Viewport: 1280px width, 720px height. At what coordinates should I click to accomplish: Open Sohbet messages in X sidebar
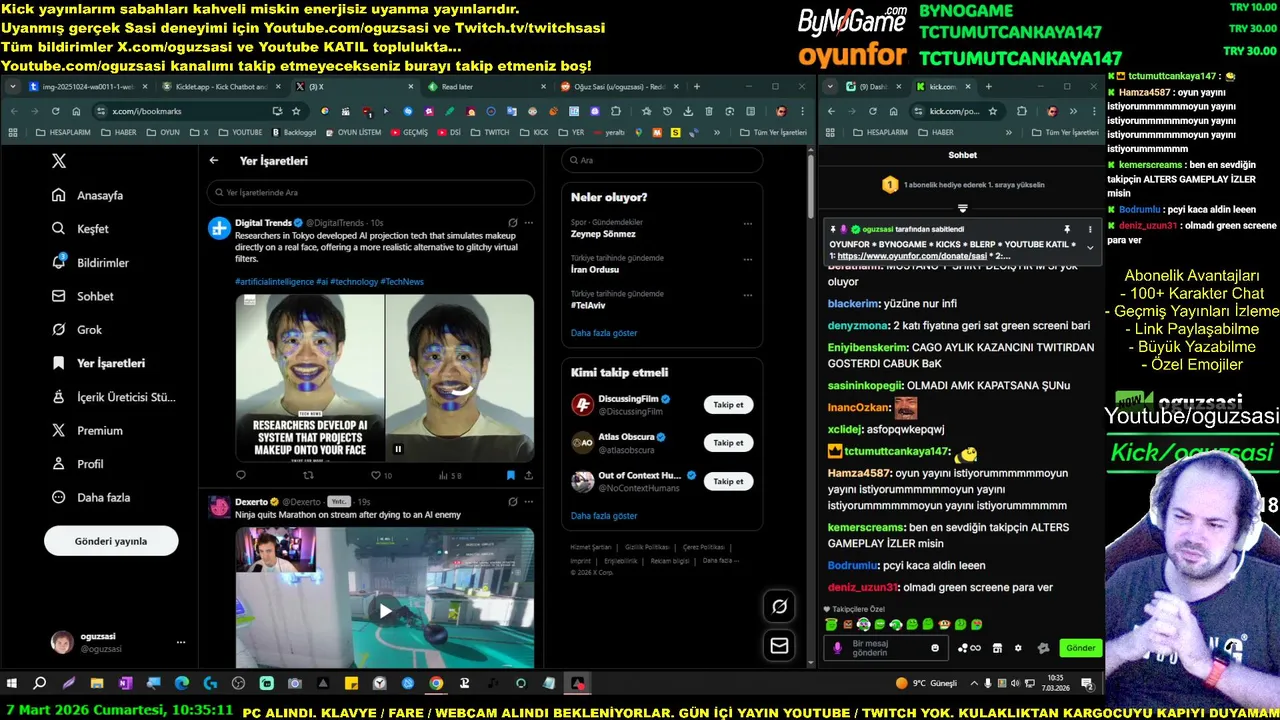coord(83,296)
